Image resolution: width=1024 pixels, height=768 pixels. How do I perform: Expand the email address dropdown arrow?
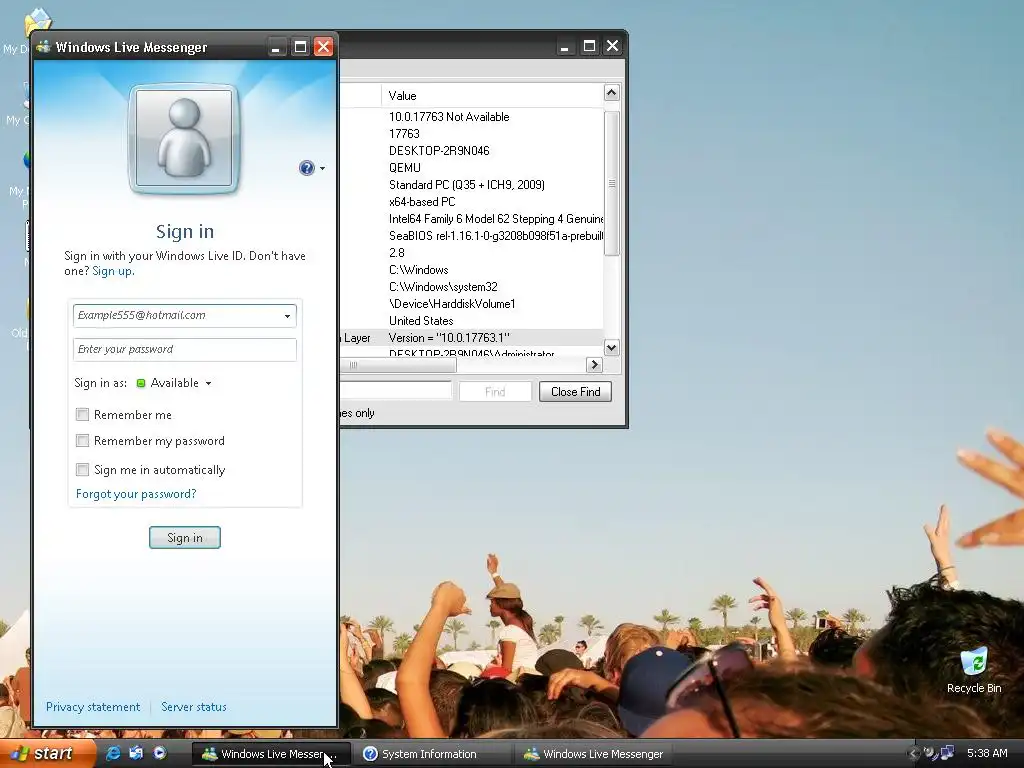click(x=287, y=316)
